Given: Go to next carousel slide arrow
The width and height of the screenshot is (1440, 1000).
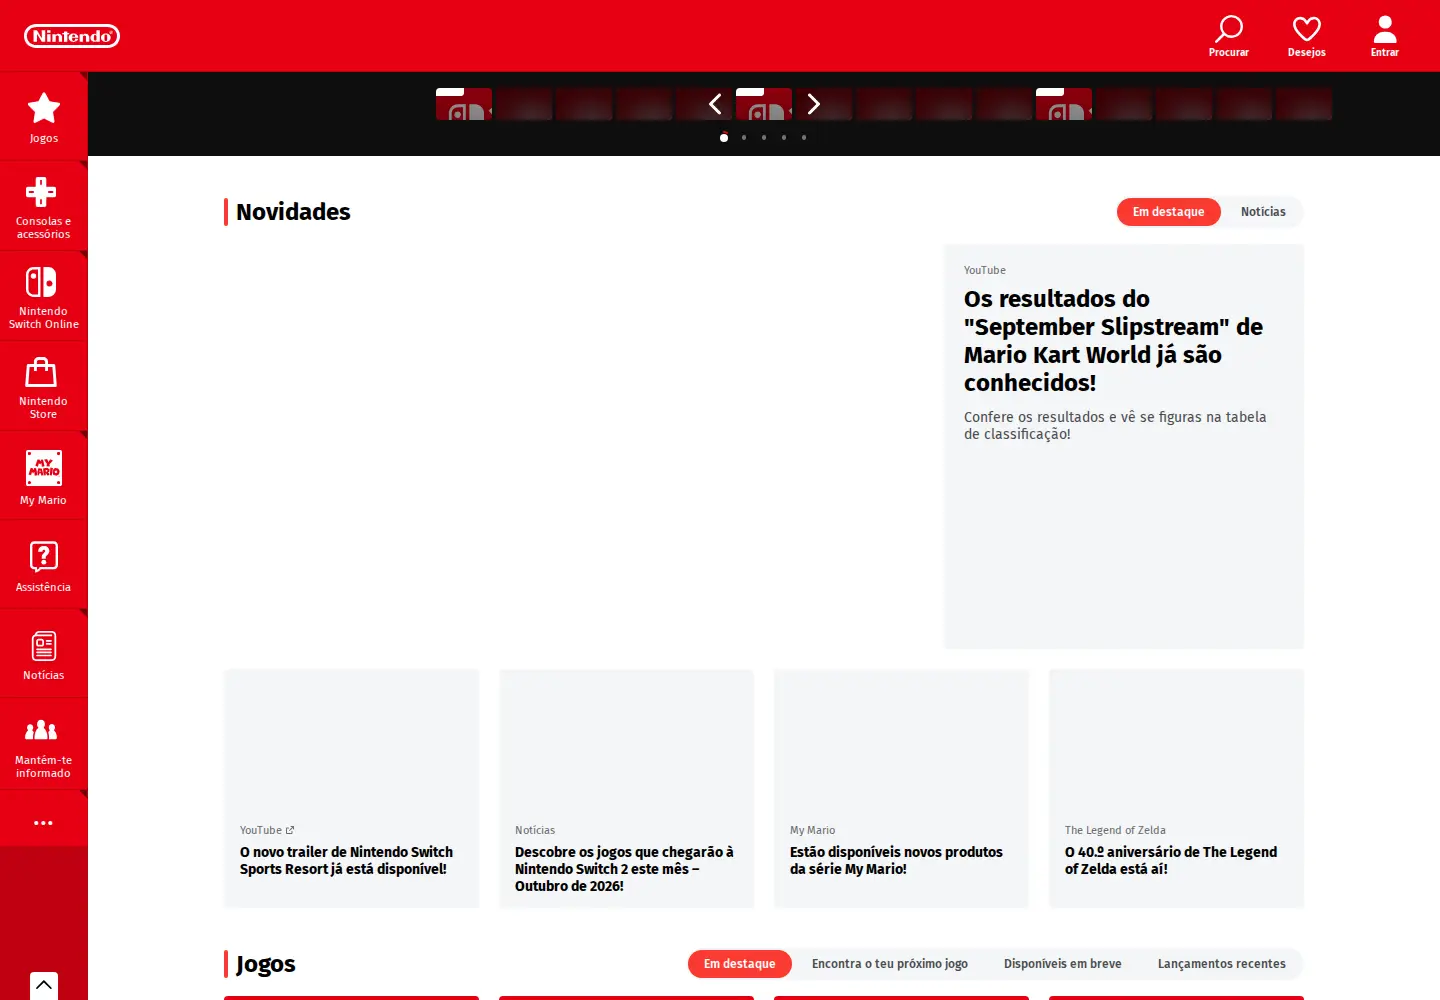Looking at the screenshot, I should click(813, 104).
